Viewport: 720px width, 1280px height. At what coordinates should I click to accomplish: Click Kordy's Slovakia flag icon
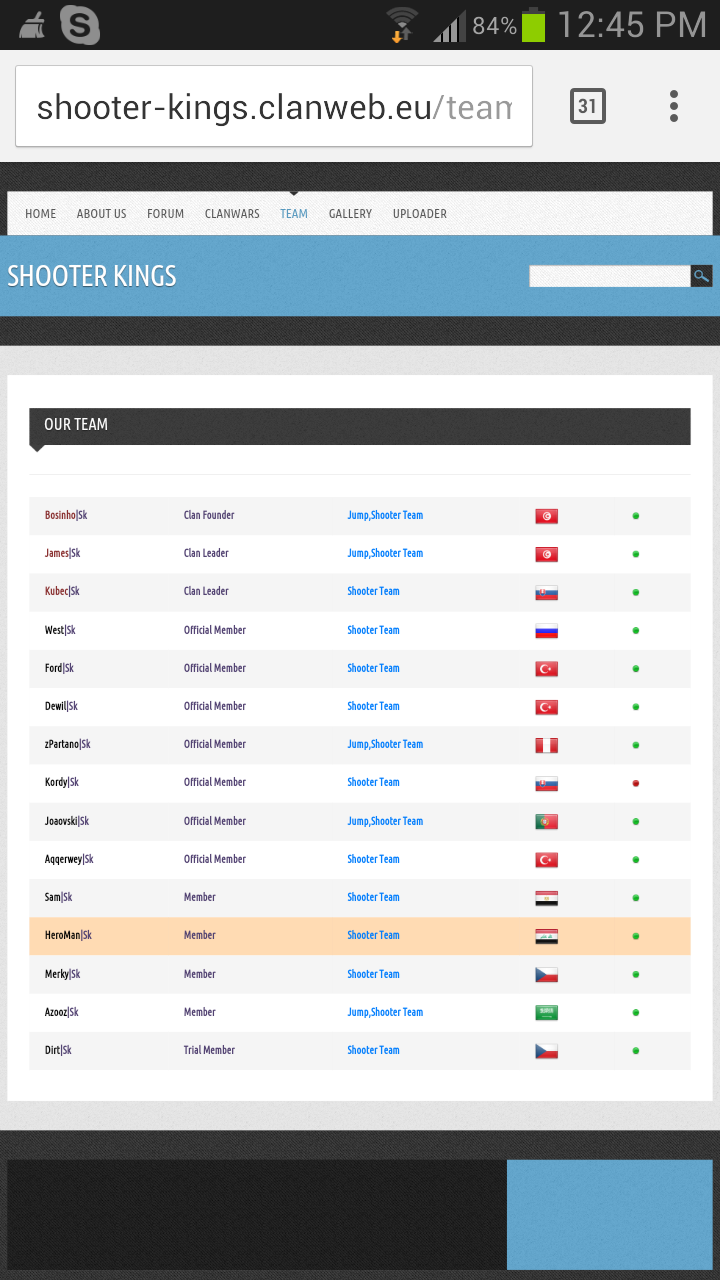coord(546,783)
